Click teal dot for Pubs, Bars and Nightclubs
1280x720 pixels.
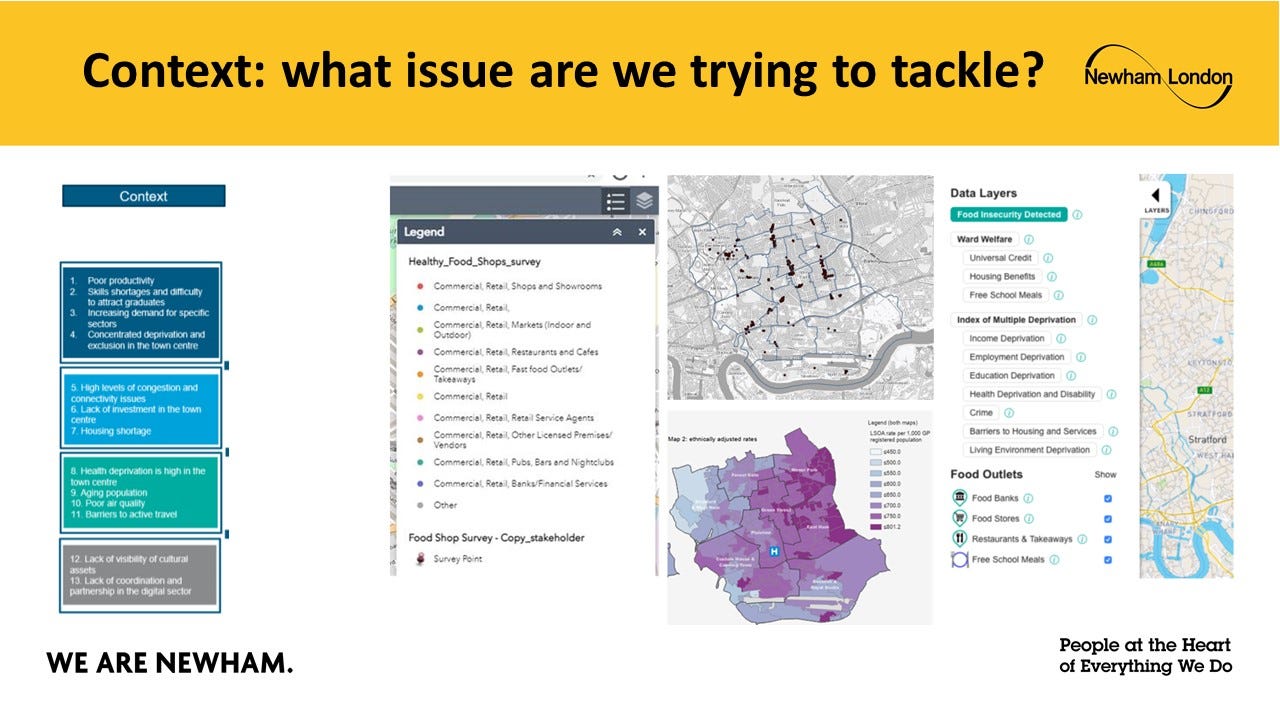pos(419,462)
